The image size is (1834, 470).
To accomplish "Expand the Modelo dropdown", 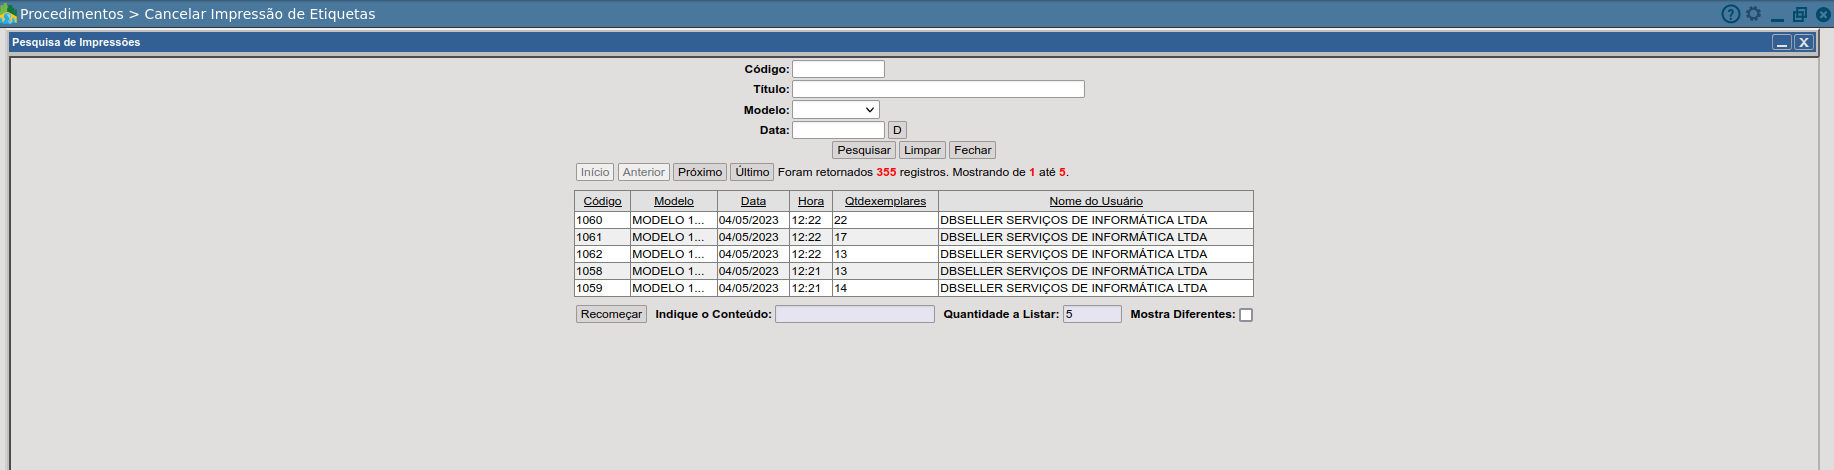I will click(836, 110).
